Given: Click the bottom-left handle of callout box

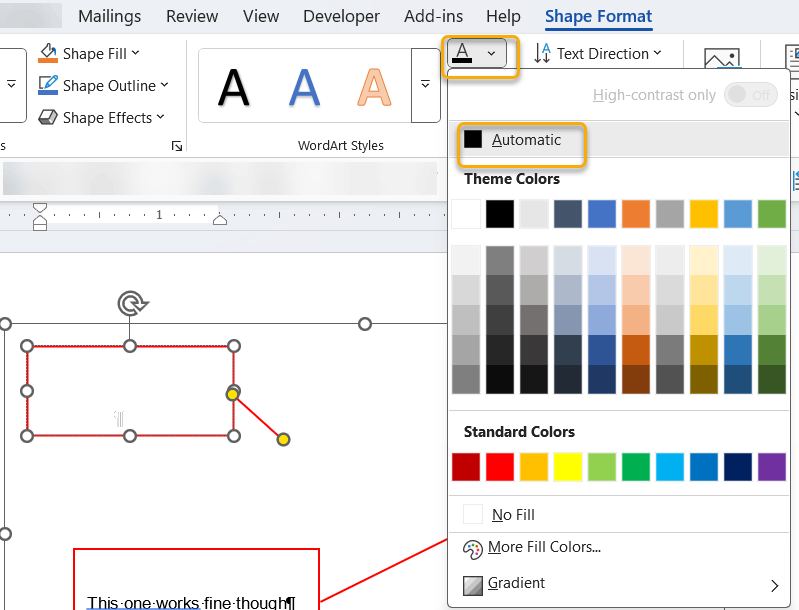Looking at the screenshot, I should coord(27,436).
